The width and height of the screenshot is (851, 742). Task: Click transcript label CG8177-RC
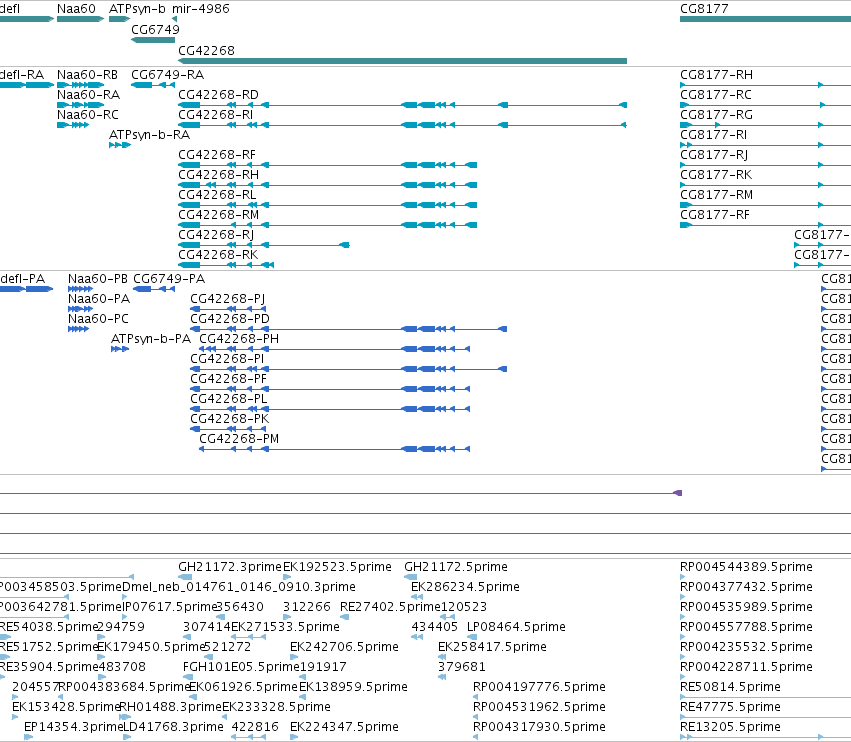[716, 95]
